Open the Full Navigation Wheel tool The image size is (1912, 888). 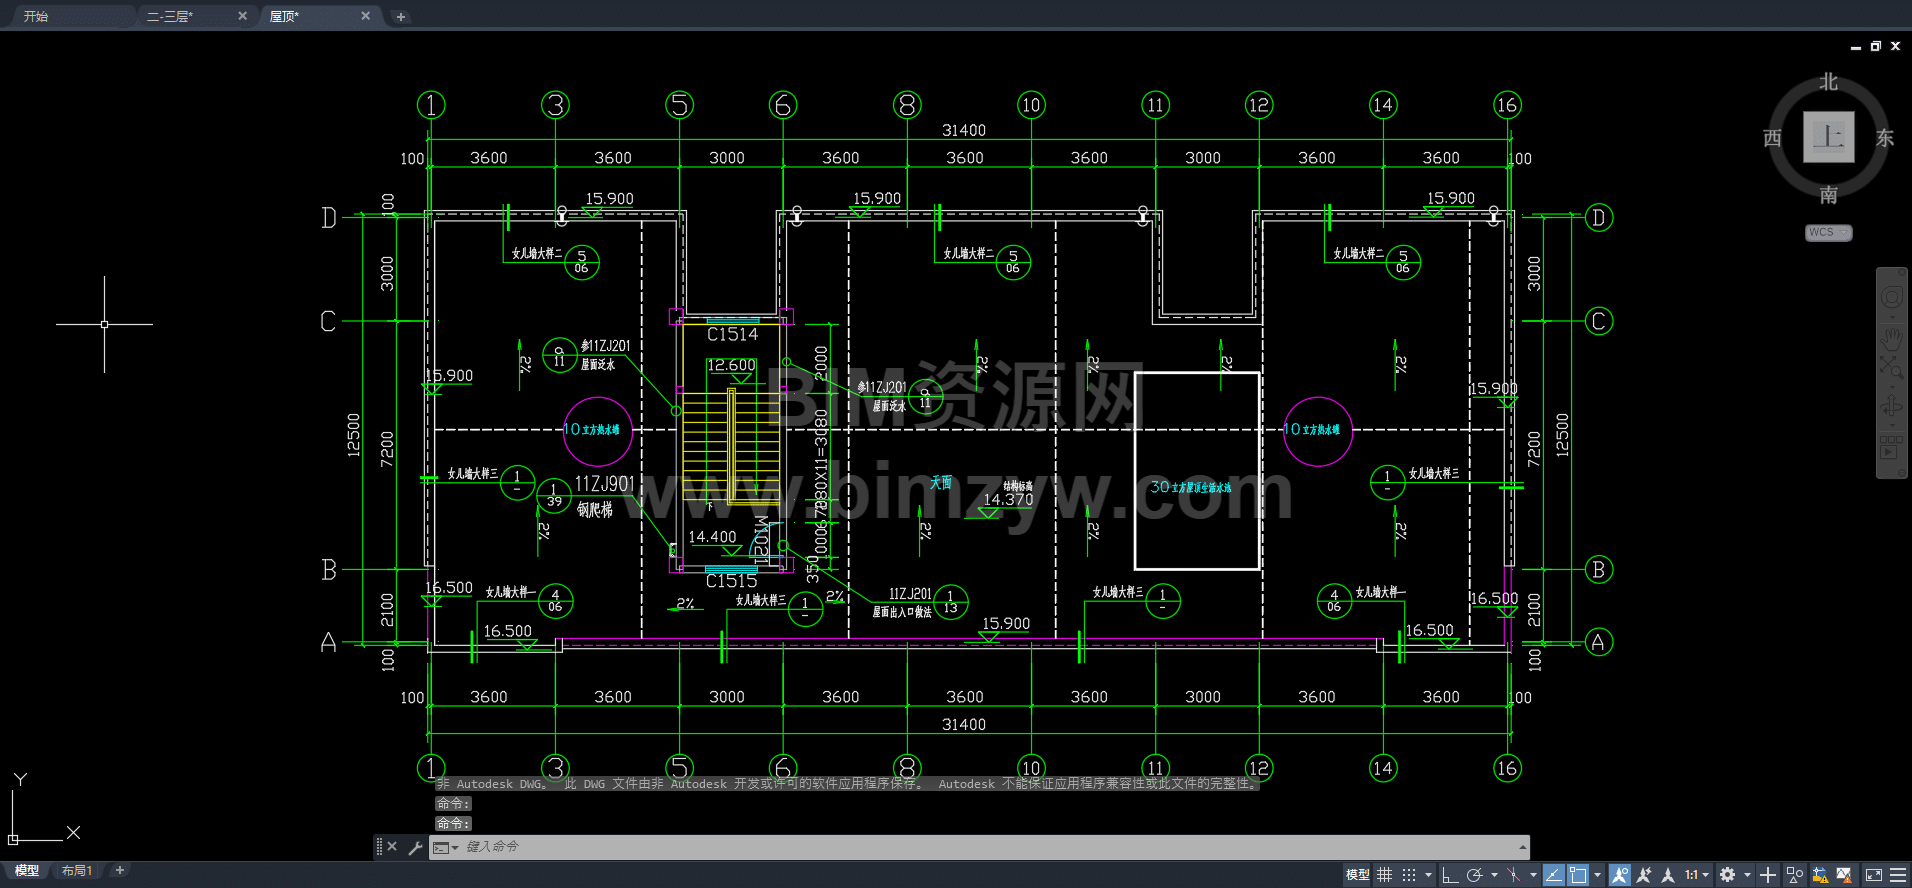[1891, 297]
